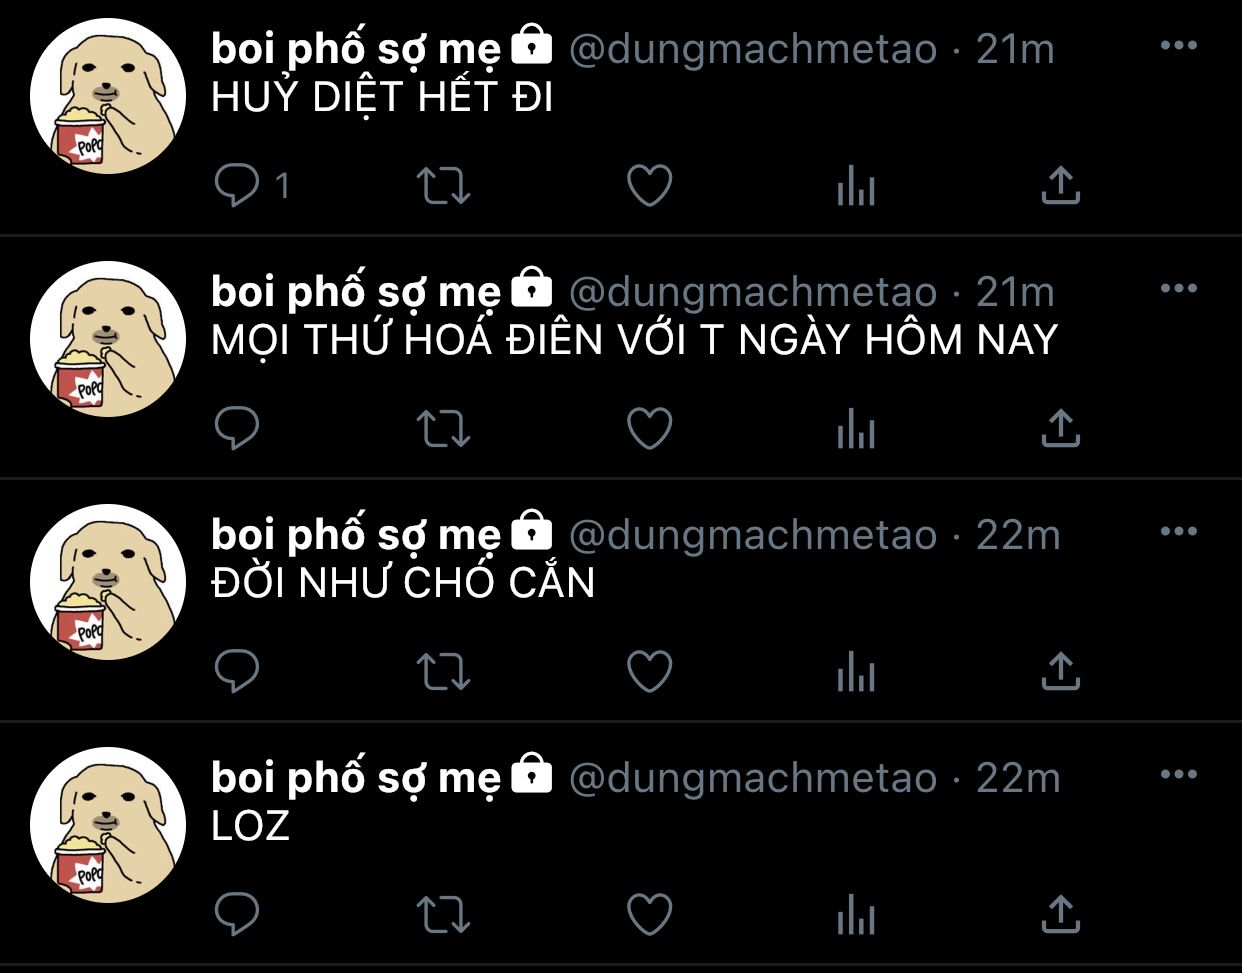
Task: Reply to the 'ĐỜI NHƯ CHÓ CẮN' tweet
Action: [238, 672]
